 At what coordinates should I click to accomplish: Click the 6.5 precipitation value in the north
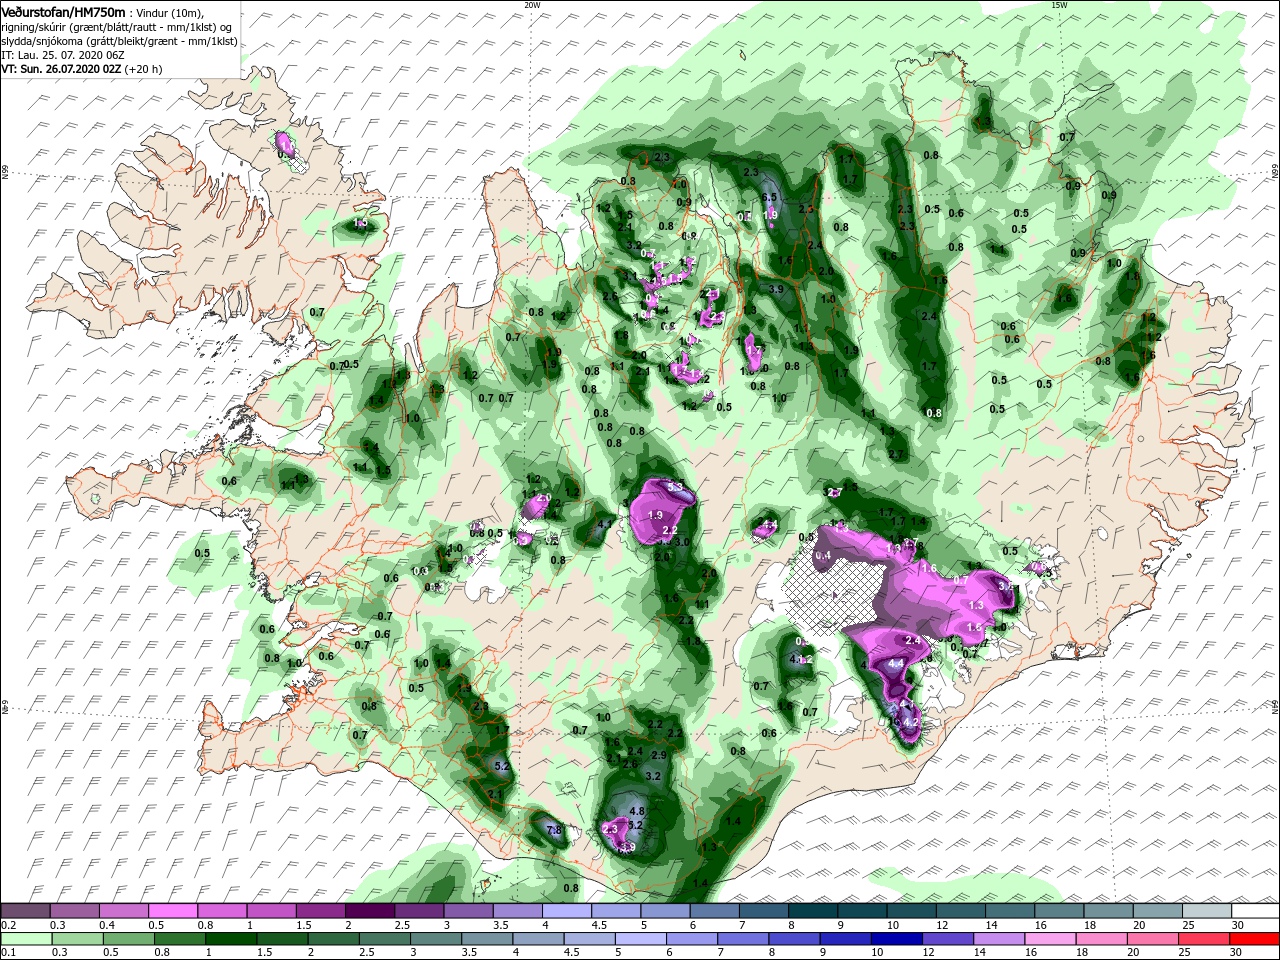769,198
